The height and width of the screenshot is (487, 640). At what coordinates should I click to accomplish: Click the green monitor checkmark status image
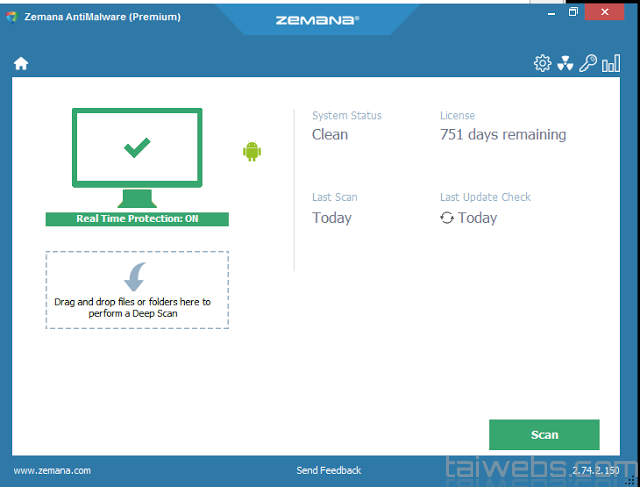[x=137, y=148]
